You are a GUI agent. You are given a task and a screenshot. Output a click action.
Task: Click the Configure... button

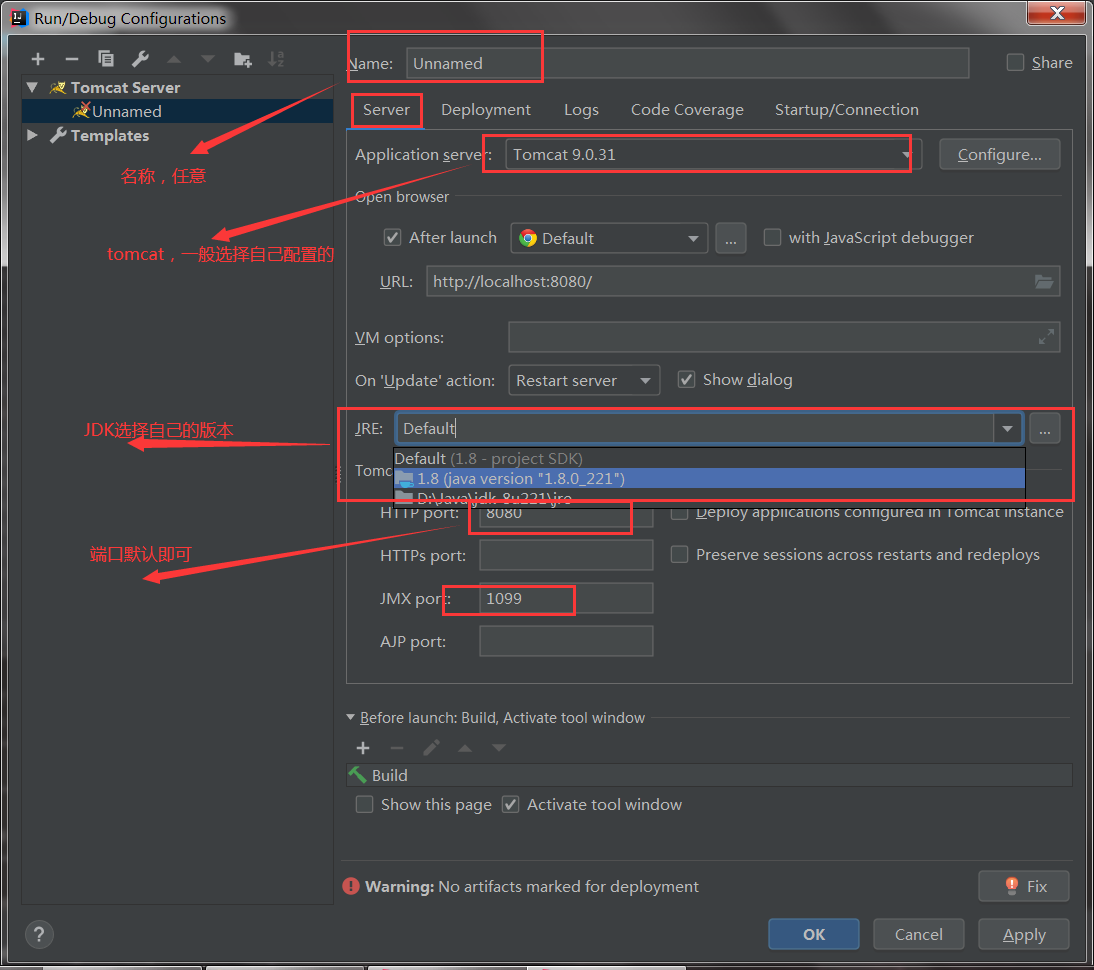point(999,154)
